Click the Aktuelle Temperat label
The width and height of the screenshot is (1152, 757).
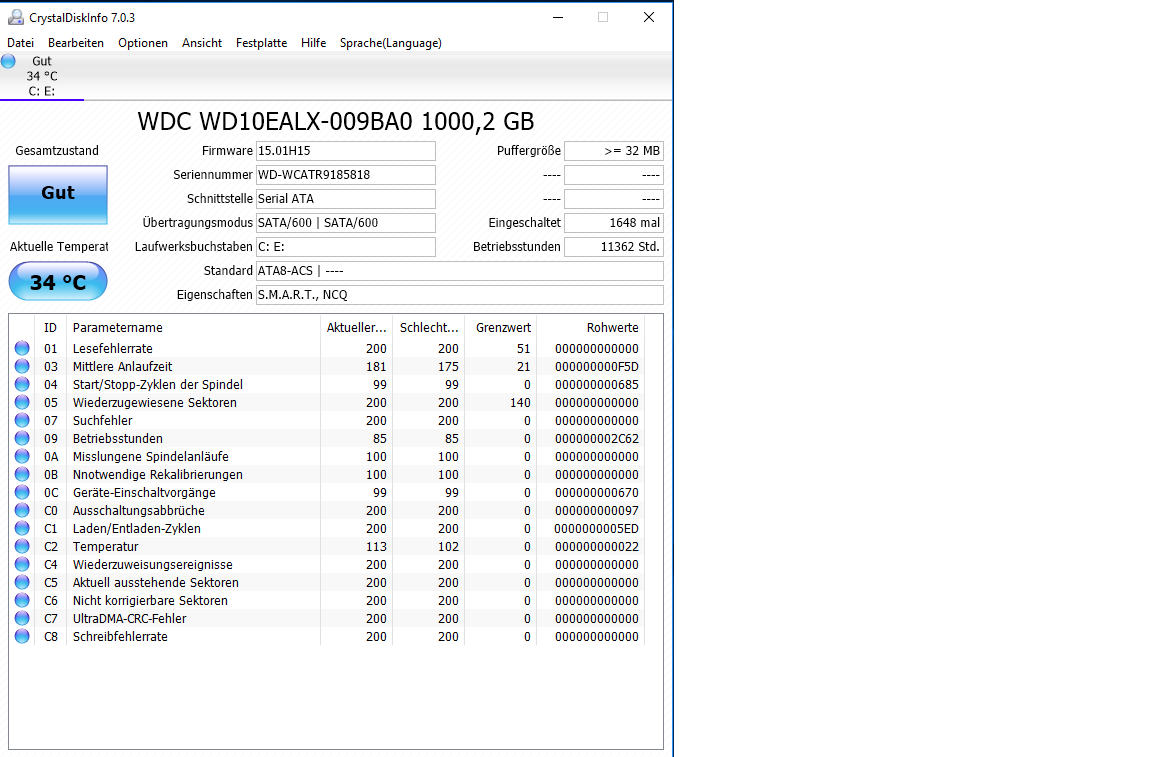(59, 247)
